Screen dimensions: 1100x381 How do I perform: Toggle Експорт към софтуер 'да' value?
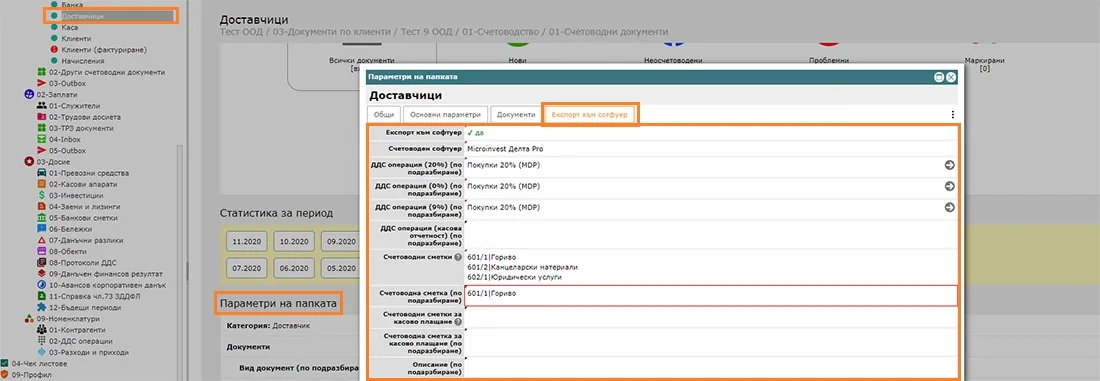coord(475,132)
